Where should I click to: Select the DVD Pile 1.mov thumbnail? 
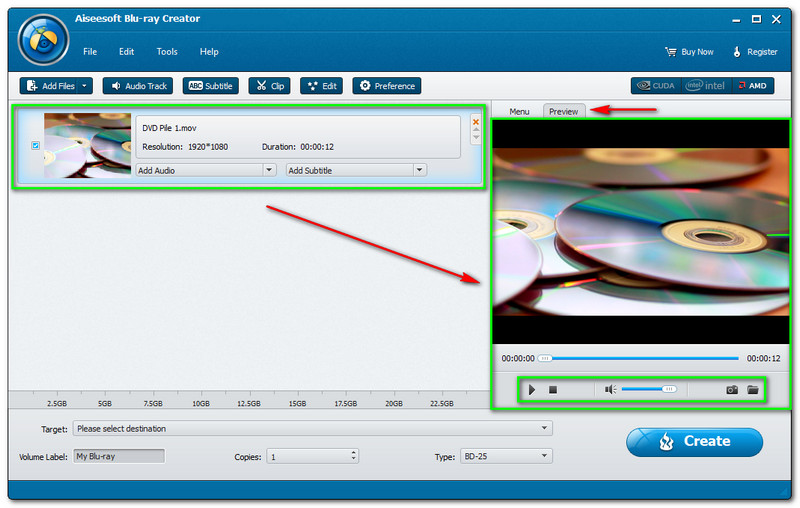[x=87, y=145]
